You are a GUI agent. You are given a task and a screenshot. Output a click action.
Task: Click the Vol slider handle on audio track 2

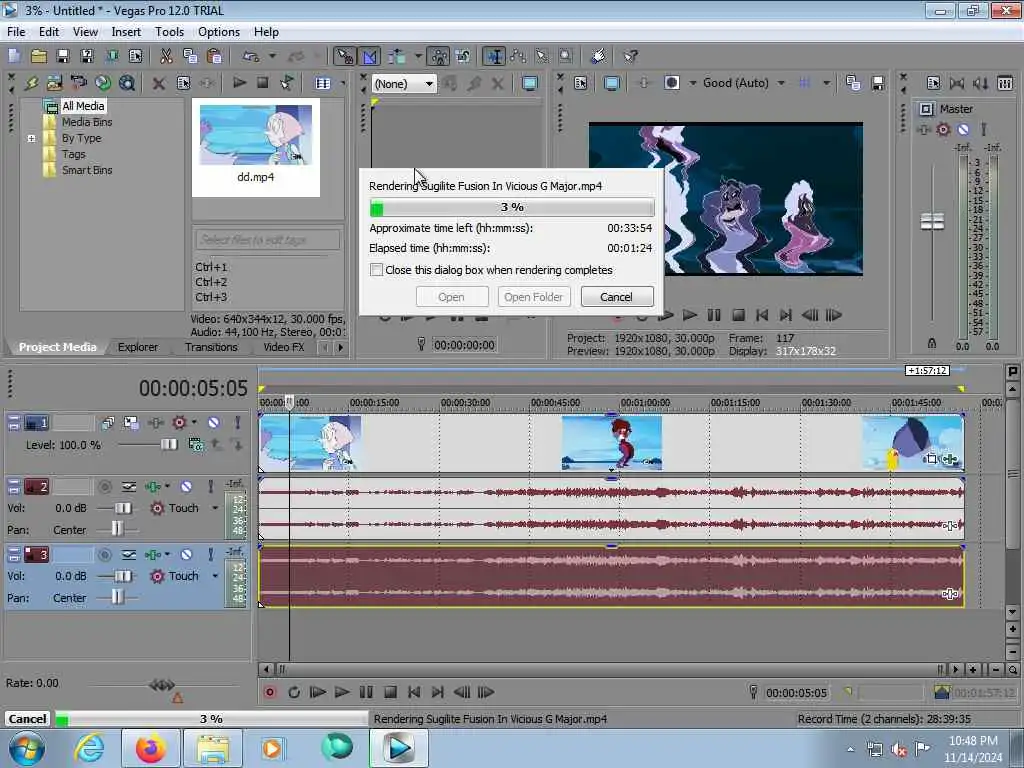tap(122, 508)
